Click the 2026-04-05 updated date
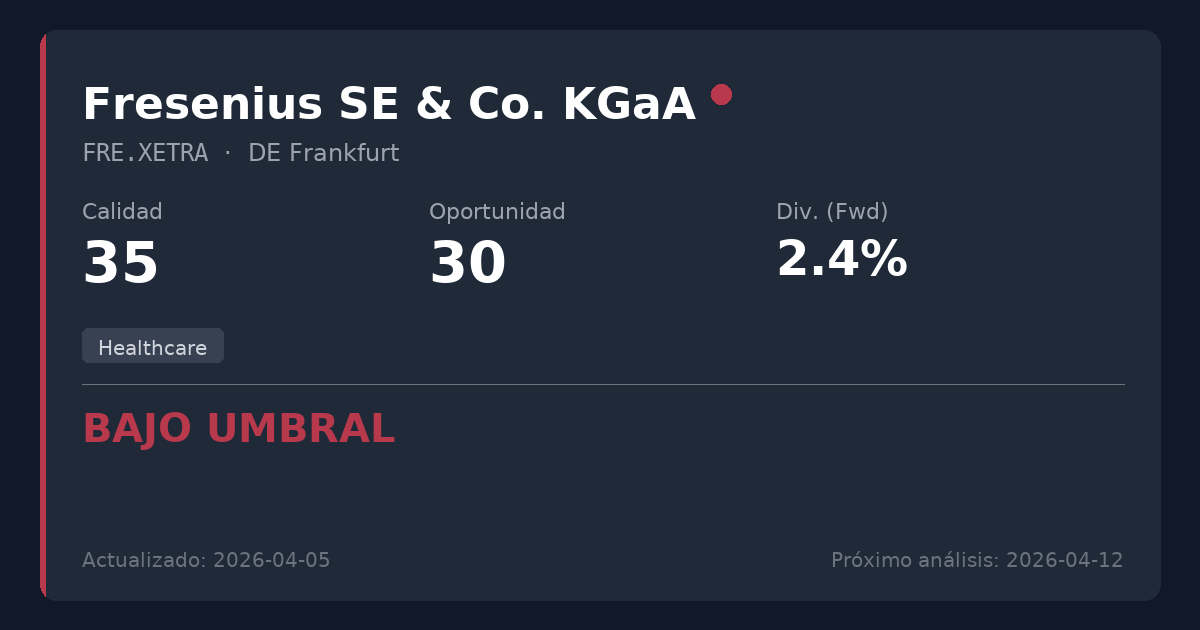 (x=271, y=560)
